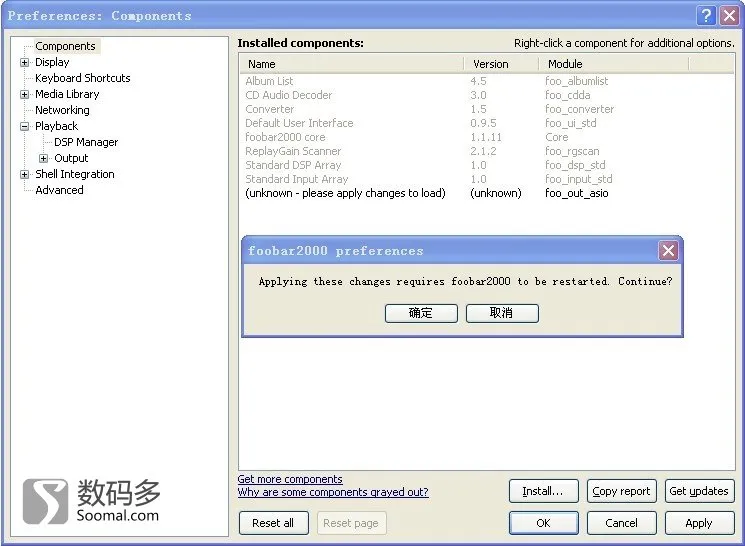
Task: Click the Get updates button
Action: click(699, 491)
